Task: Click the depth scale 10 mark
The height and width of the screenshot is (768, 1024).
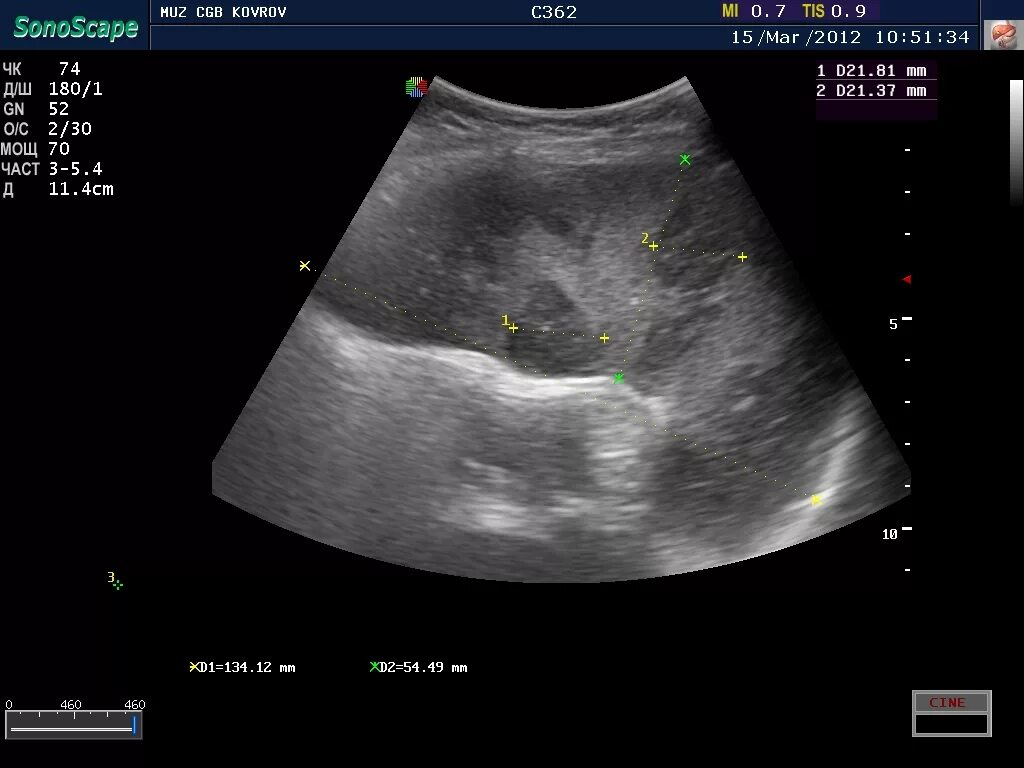Action: [x=896, y=533]
